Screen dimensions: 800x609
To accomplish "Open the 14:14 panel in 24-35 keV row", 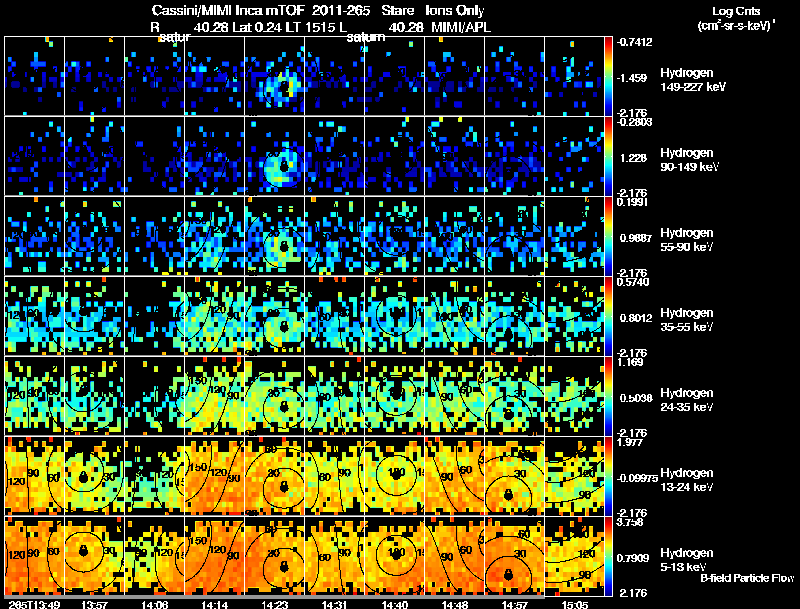I will click(215, 396).
